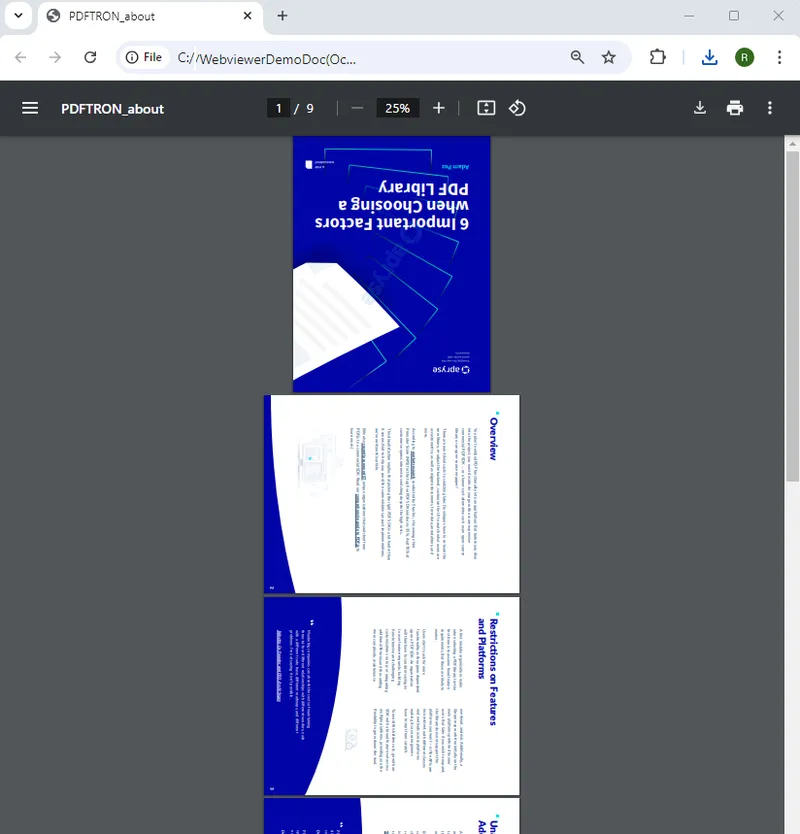Close the PDFTRON_about tab
800x834 pixels.
click(247, 16)
